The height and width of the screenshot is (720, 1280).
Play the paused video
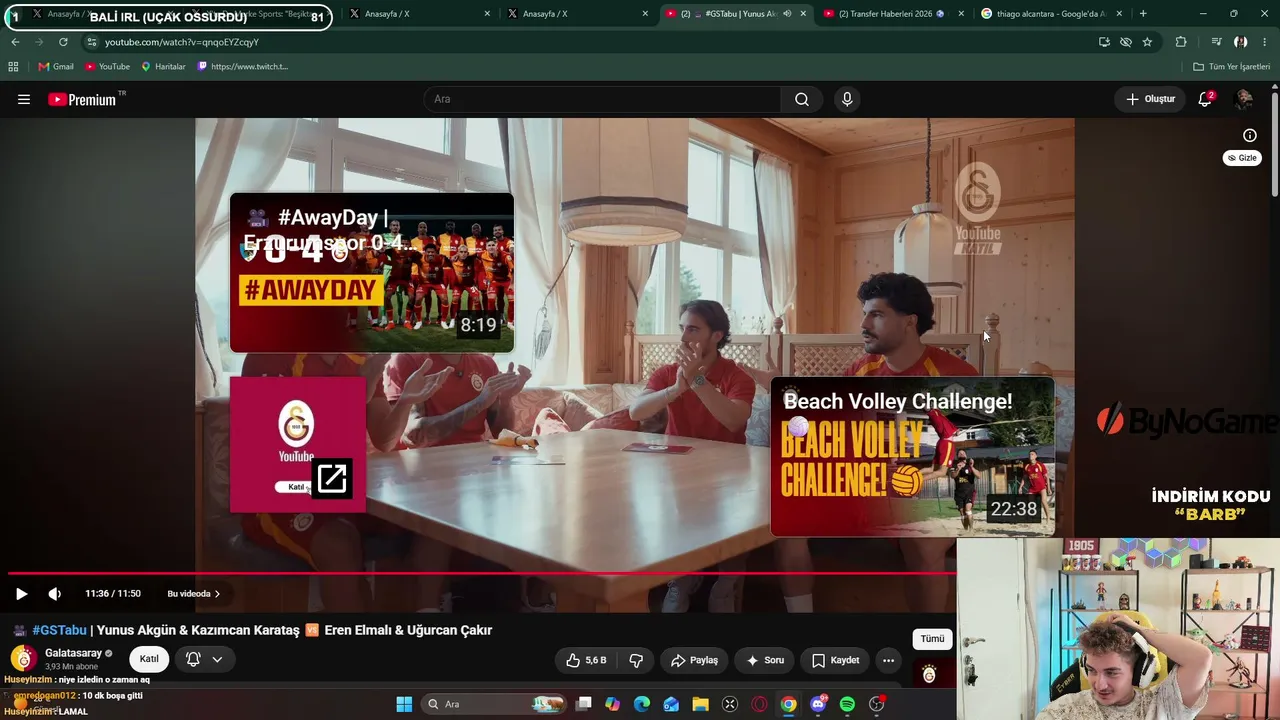pyautogui.click(x=21, y=594)
